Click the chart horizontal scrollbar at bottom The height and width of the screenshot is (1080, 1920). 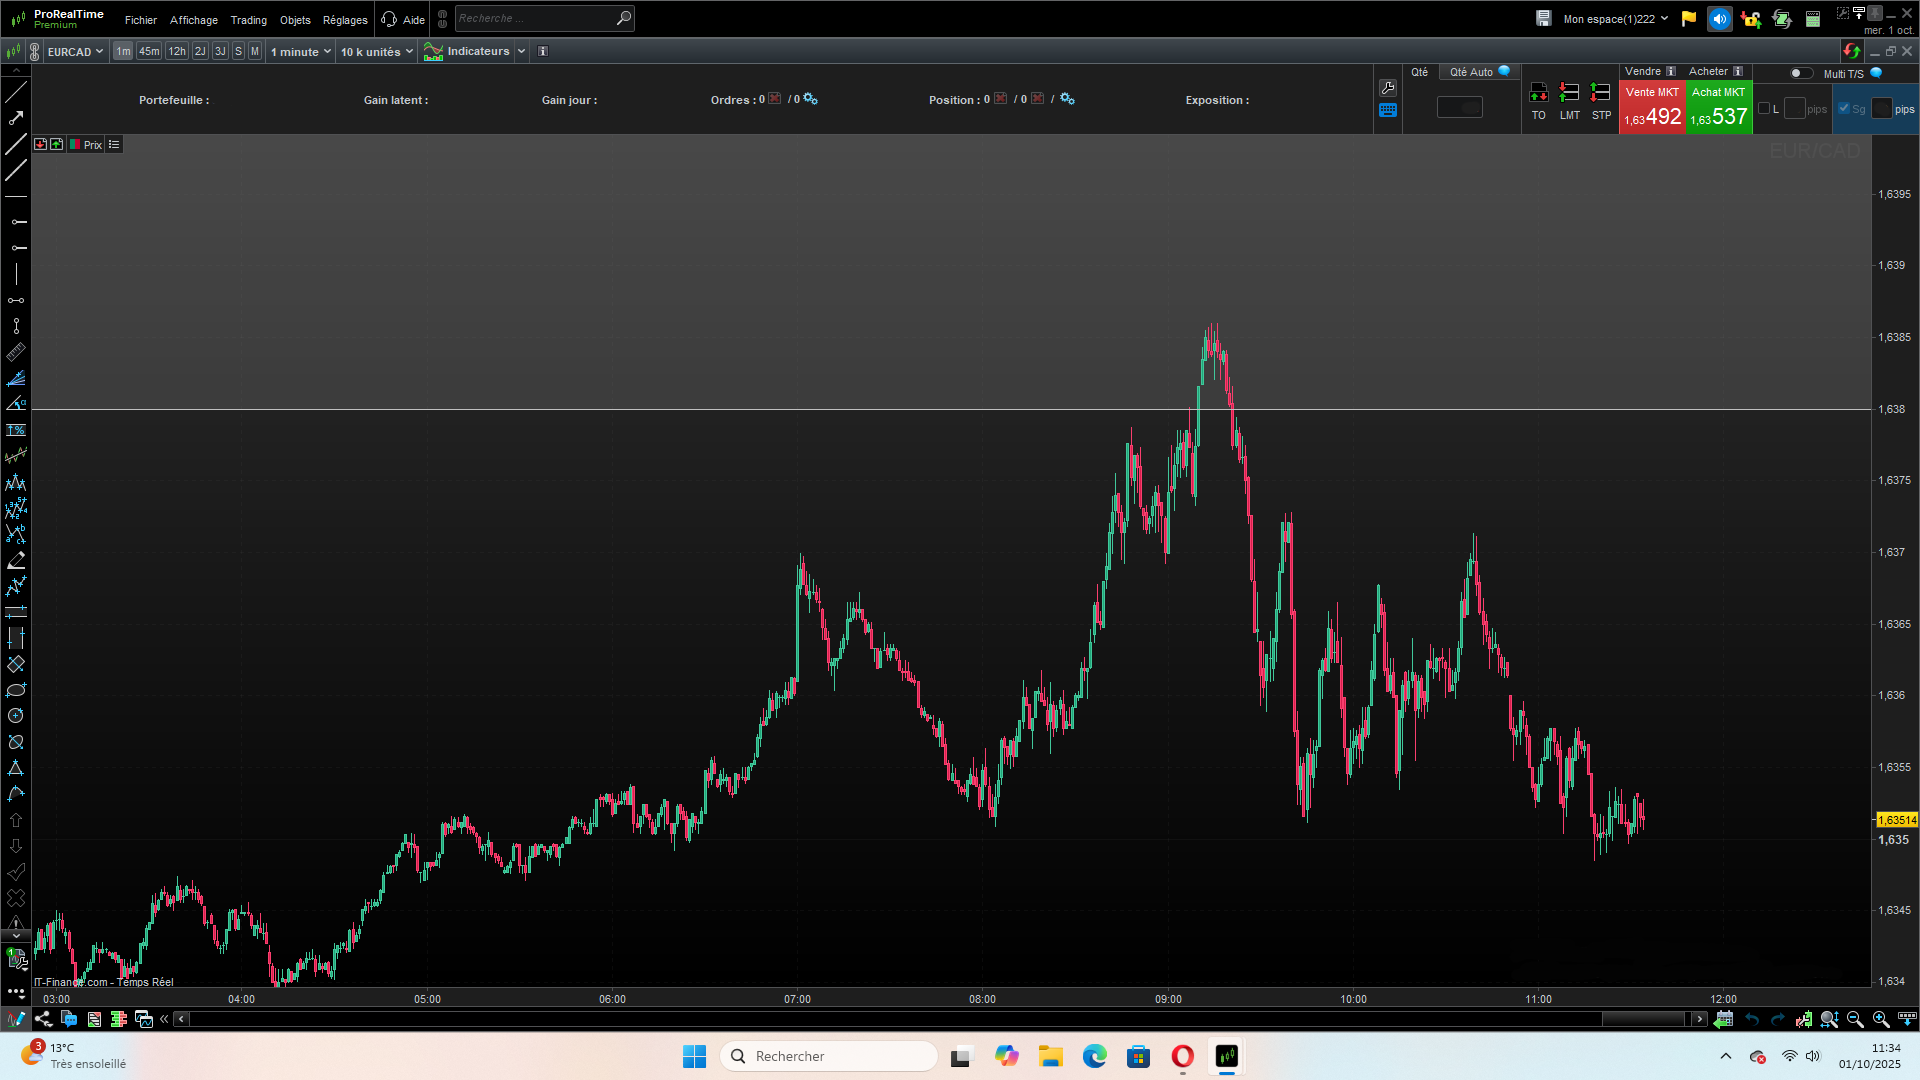click(x=940, y=1019)
